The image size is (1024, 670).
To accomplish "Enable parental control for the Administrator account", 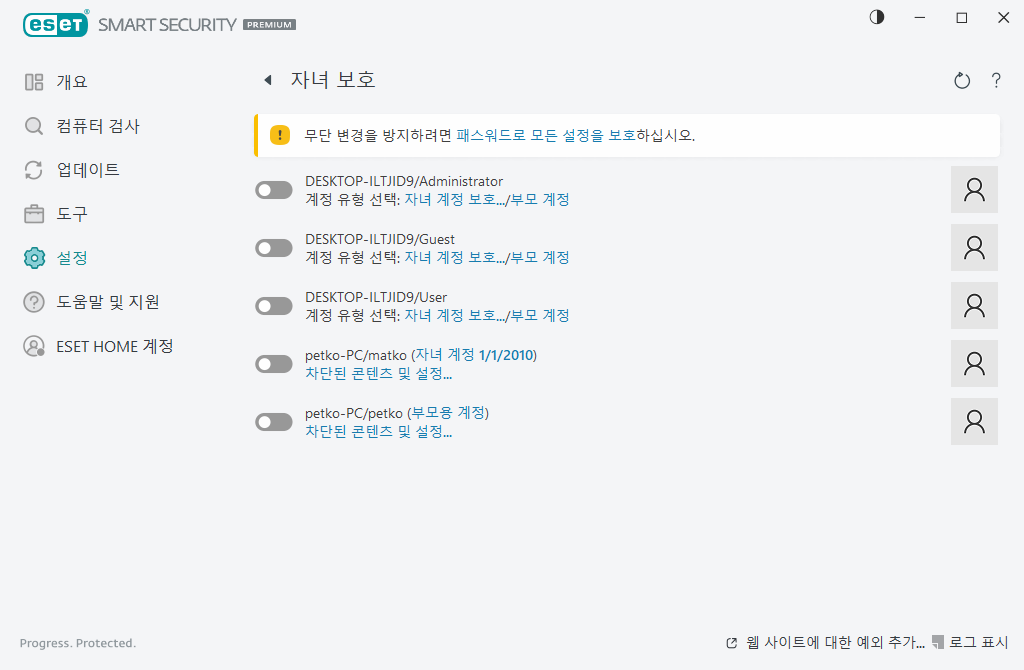I will 274,190.
